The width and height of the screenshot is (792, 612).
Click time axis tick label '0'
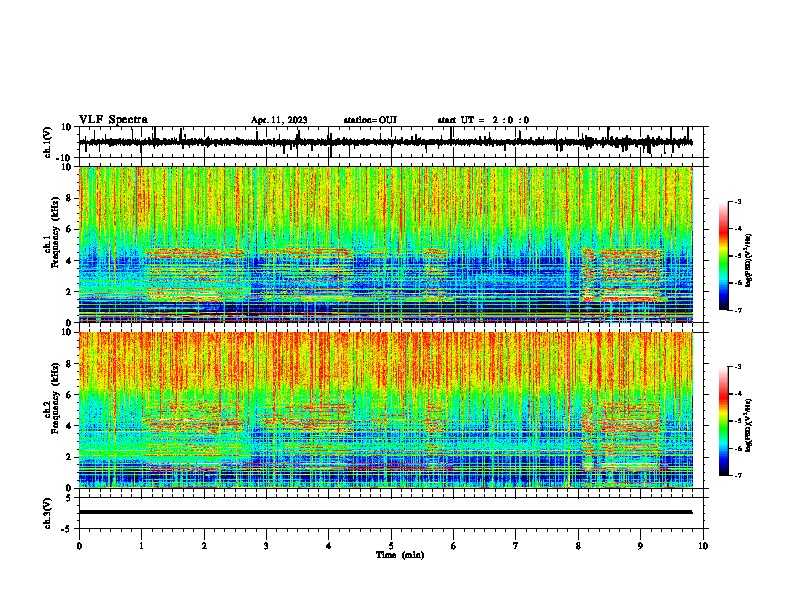tap(79, 546)
